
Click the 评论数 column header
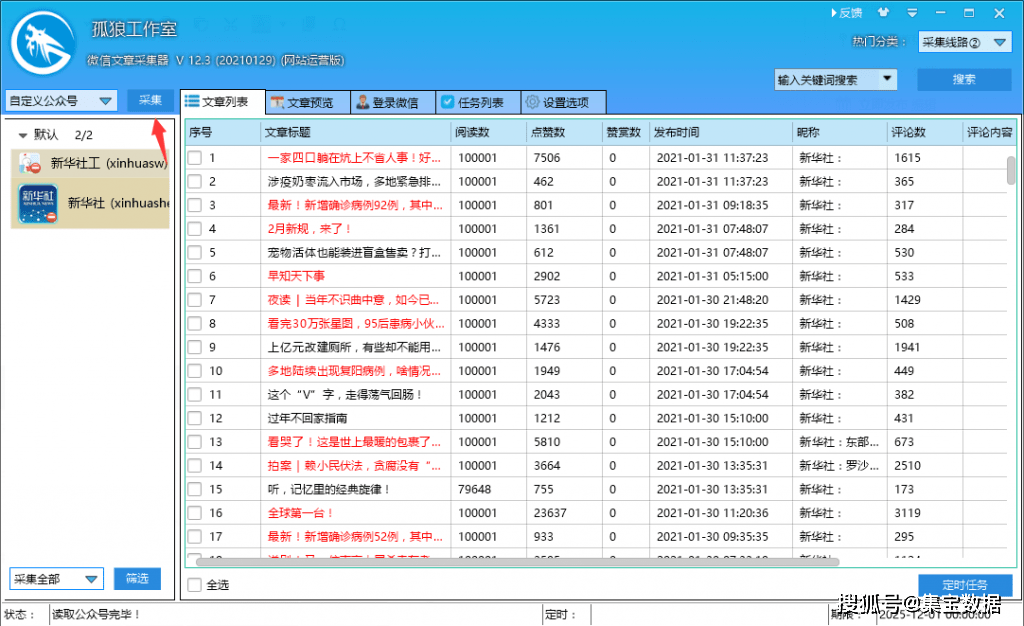[x=924, y=133]
